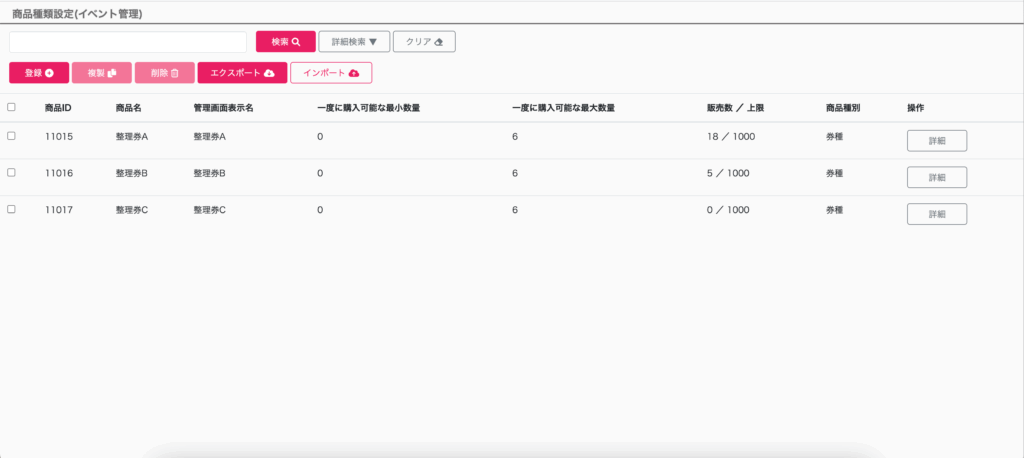
Task: Check the checkbox for product 11016
Action: [x=11, y=173]
